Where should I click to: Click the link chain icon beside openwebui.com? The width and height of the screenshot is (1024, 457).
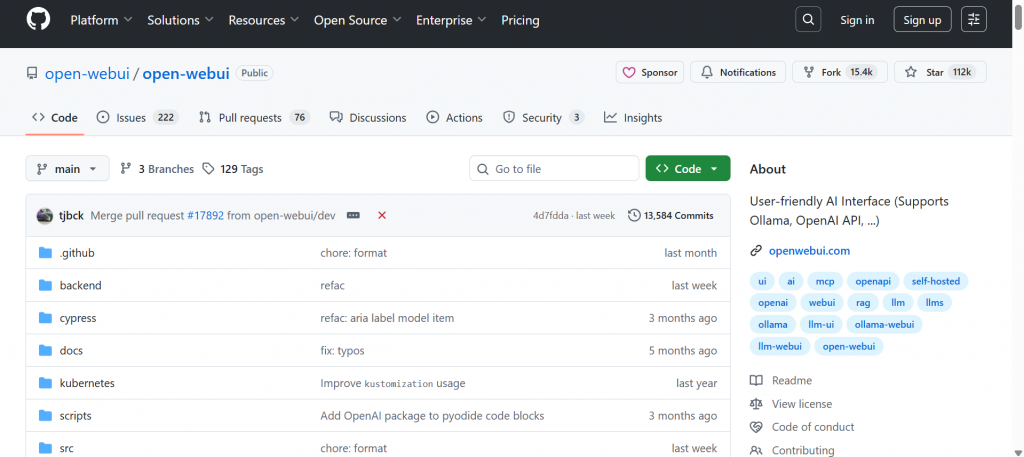756,251
